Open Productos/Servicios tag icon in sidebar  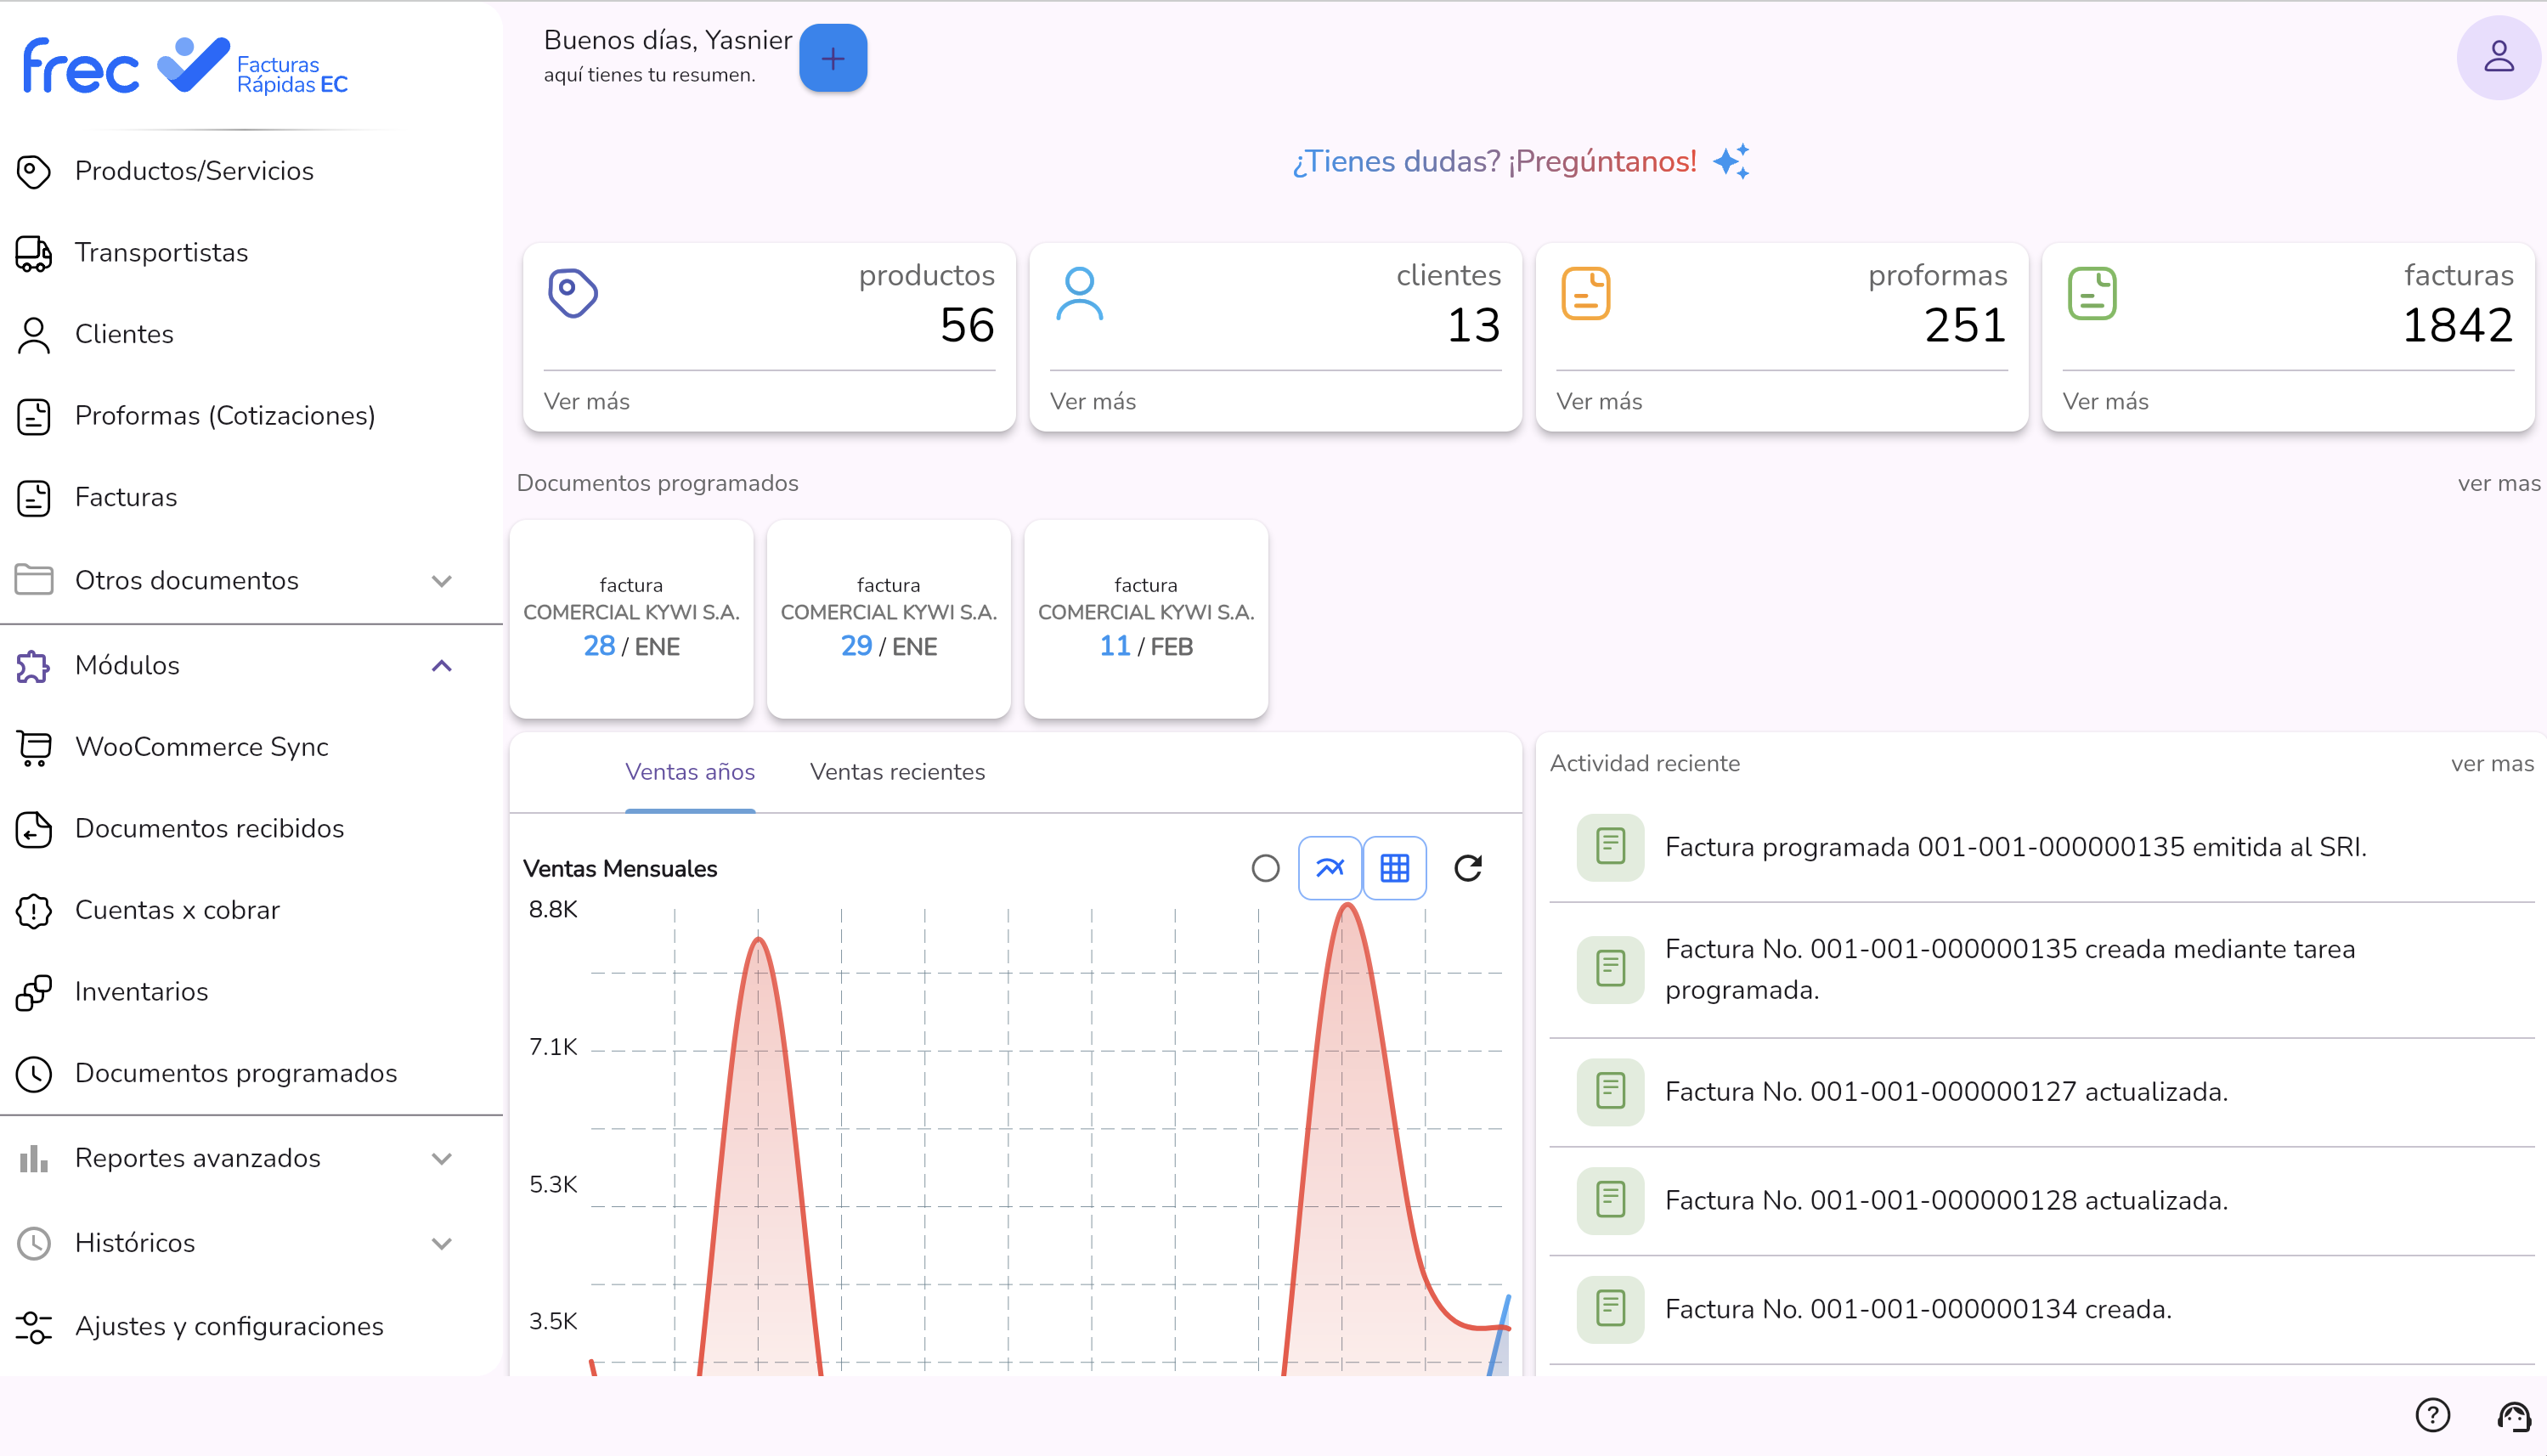34,171
